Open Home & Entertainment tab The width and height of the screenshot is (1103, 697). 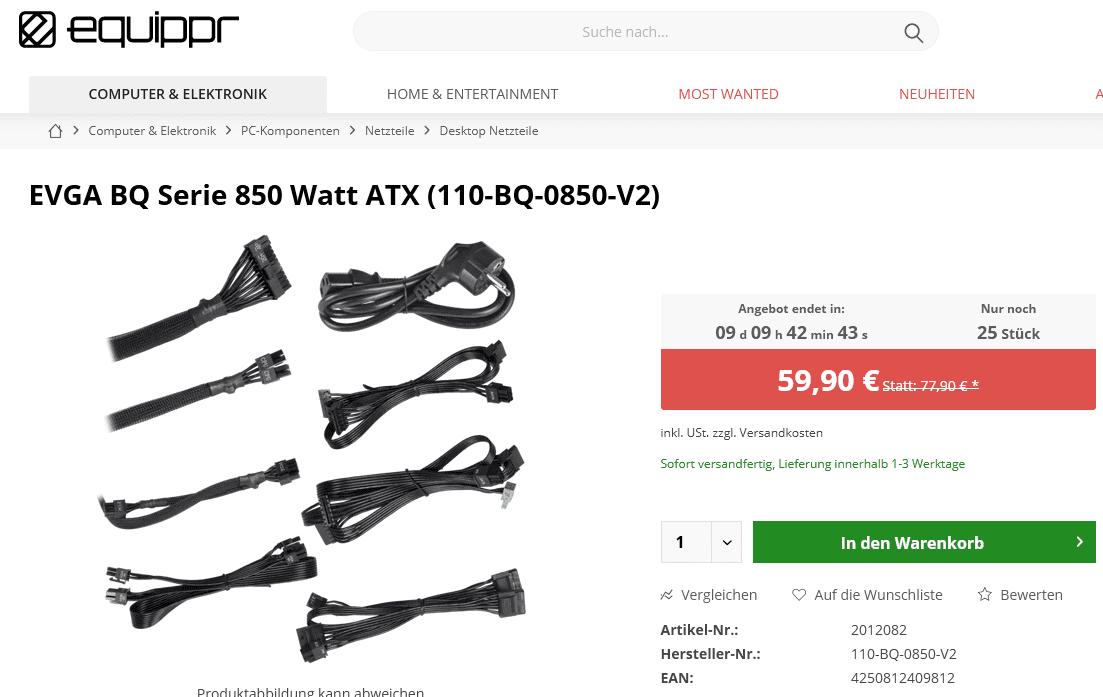click(x=472, y=94)
